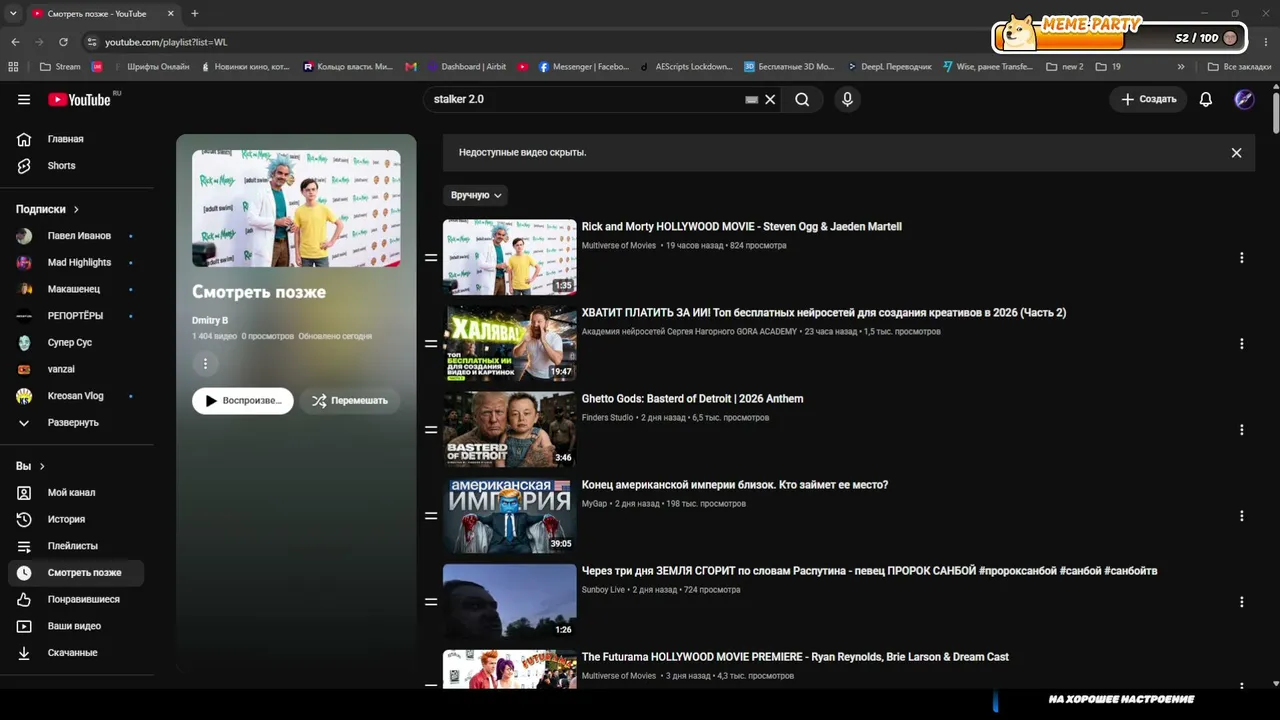This screenshot has width=1280, height=720.
Task: Open options for Ghetto Gods video
Action: [x=1242, y=430]
